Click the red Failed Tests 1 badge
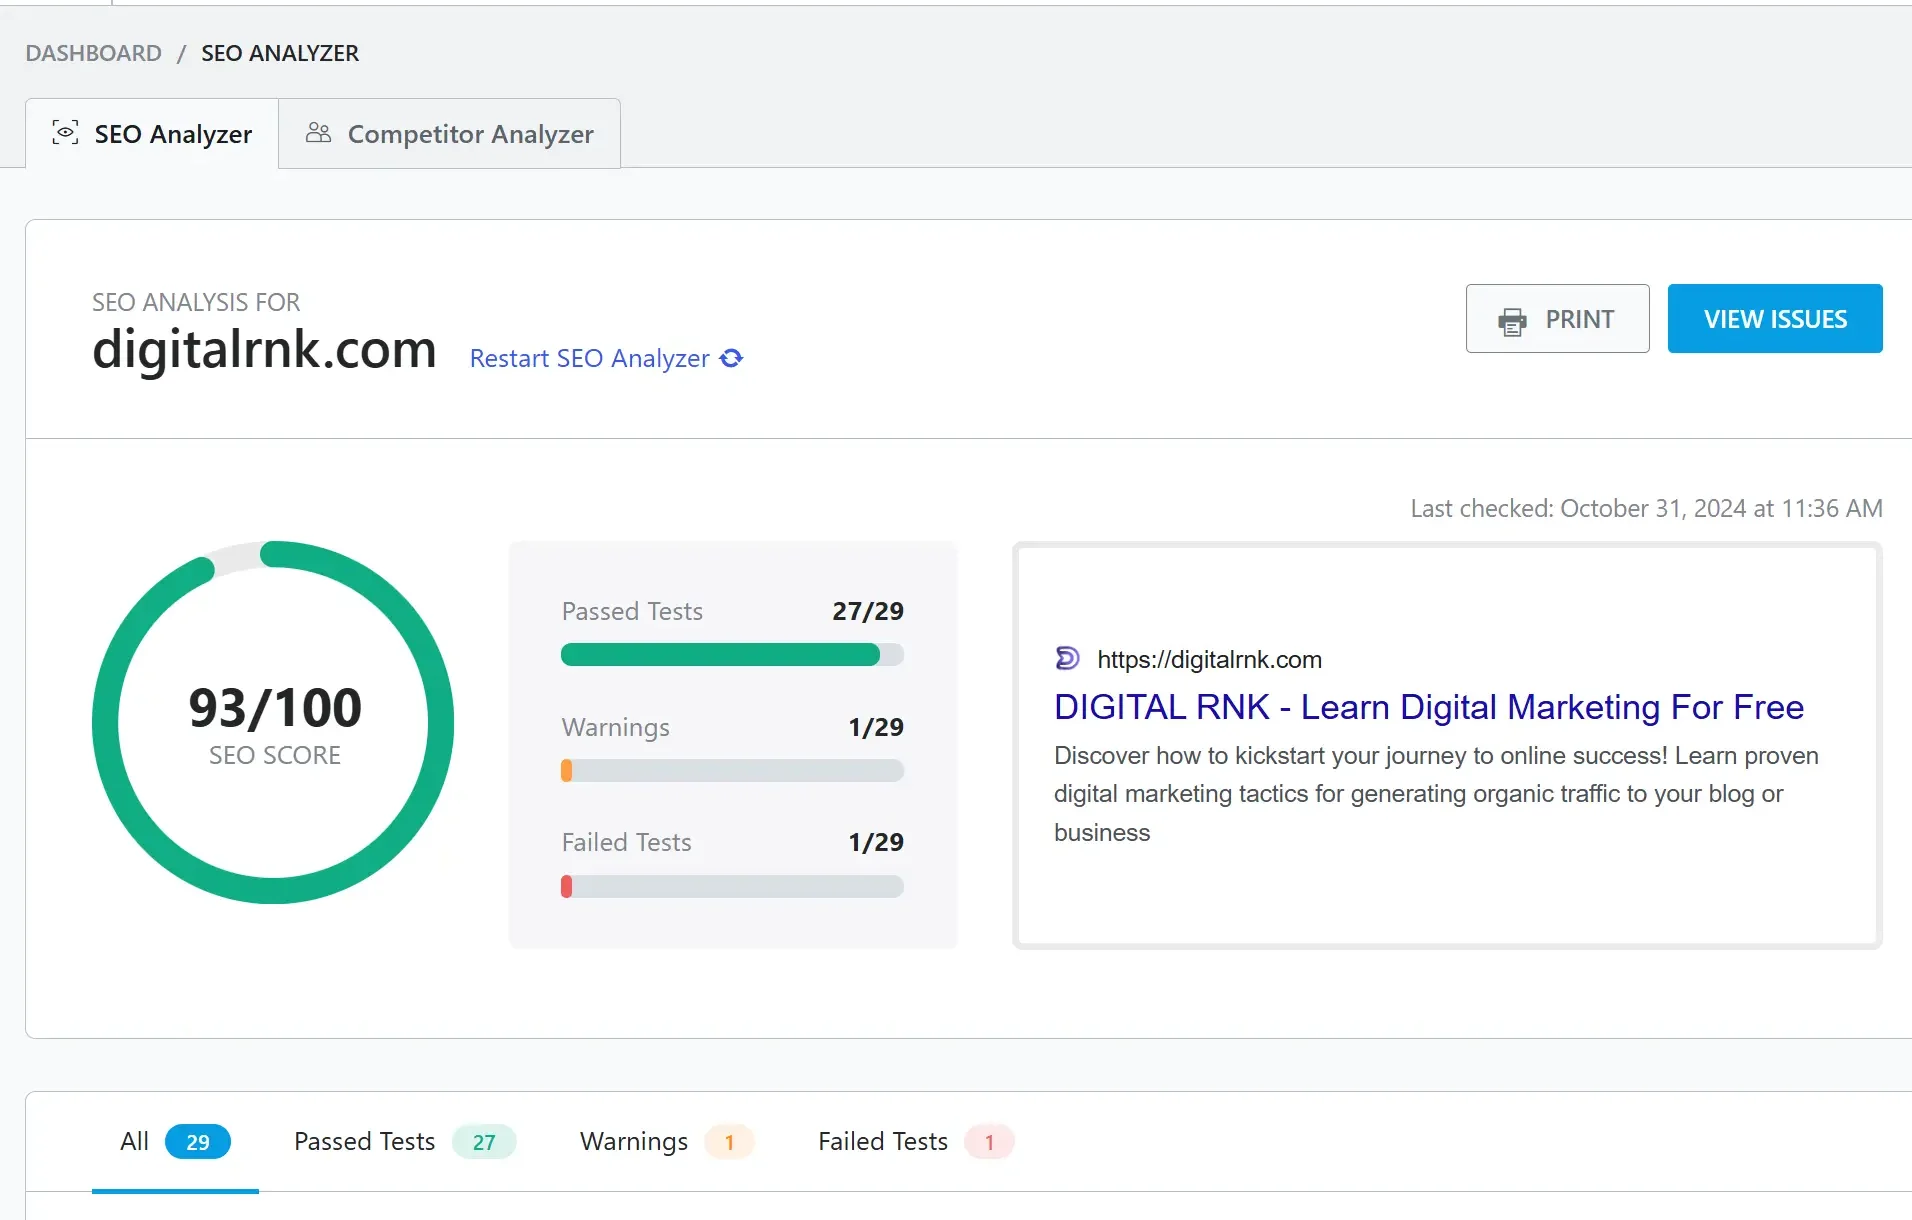 [989, 1141]
